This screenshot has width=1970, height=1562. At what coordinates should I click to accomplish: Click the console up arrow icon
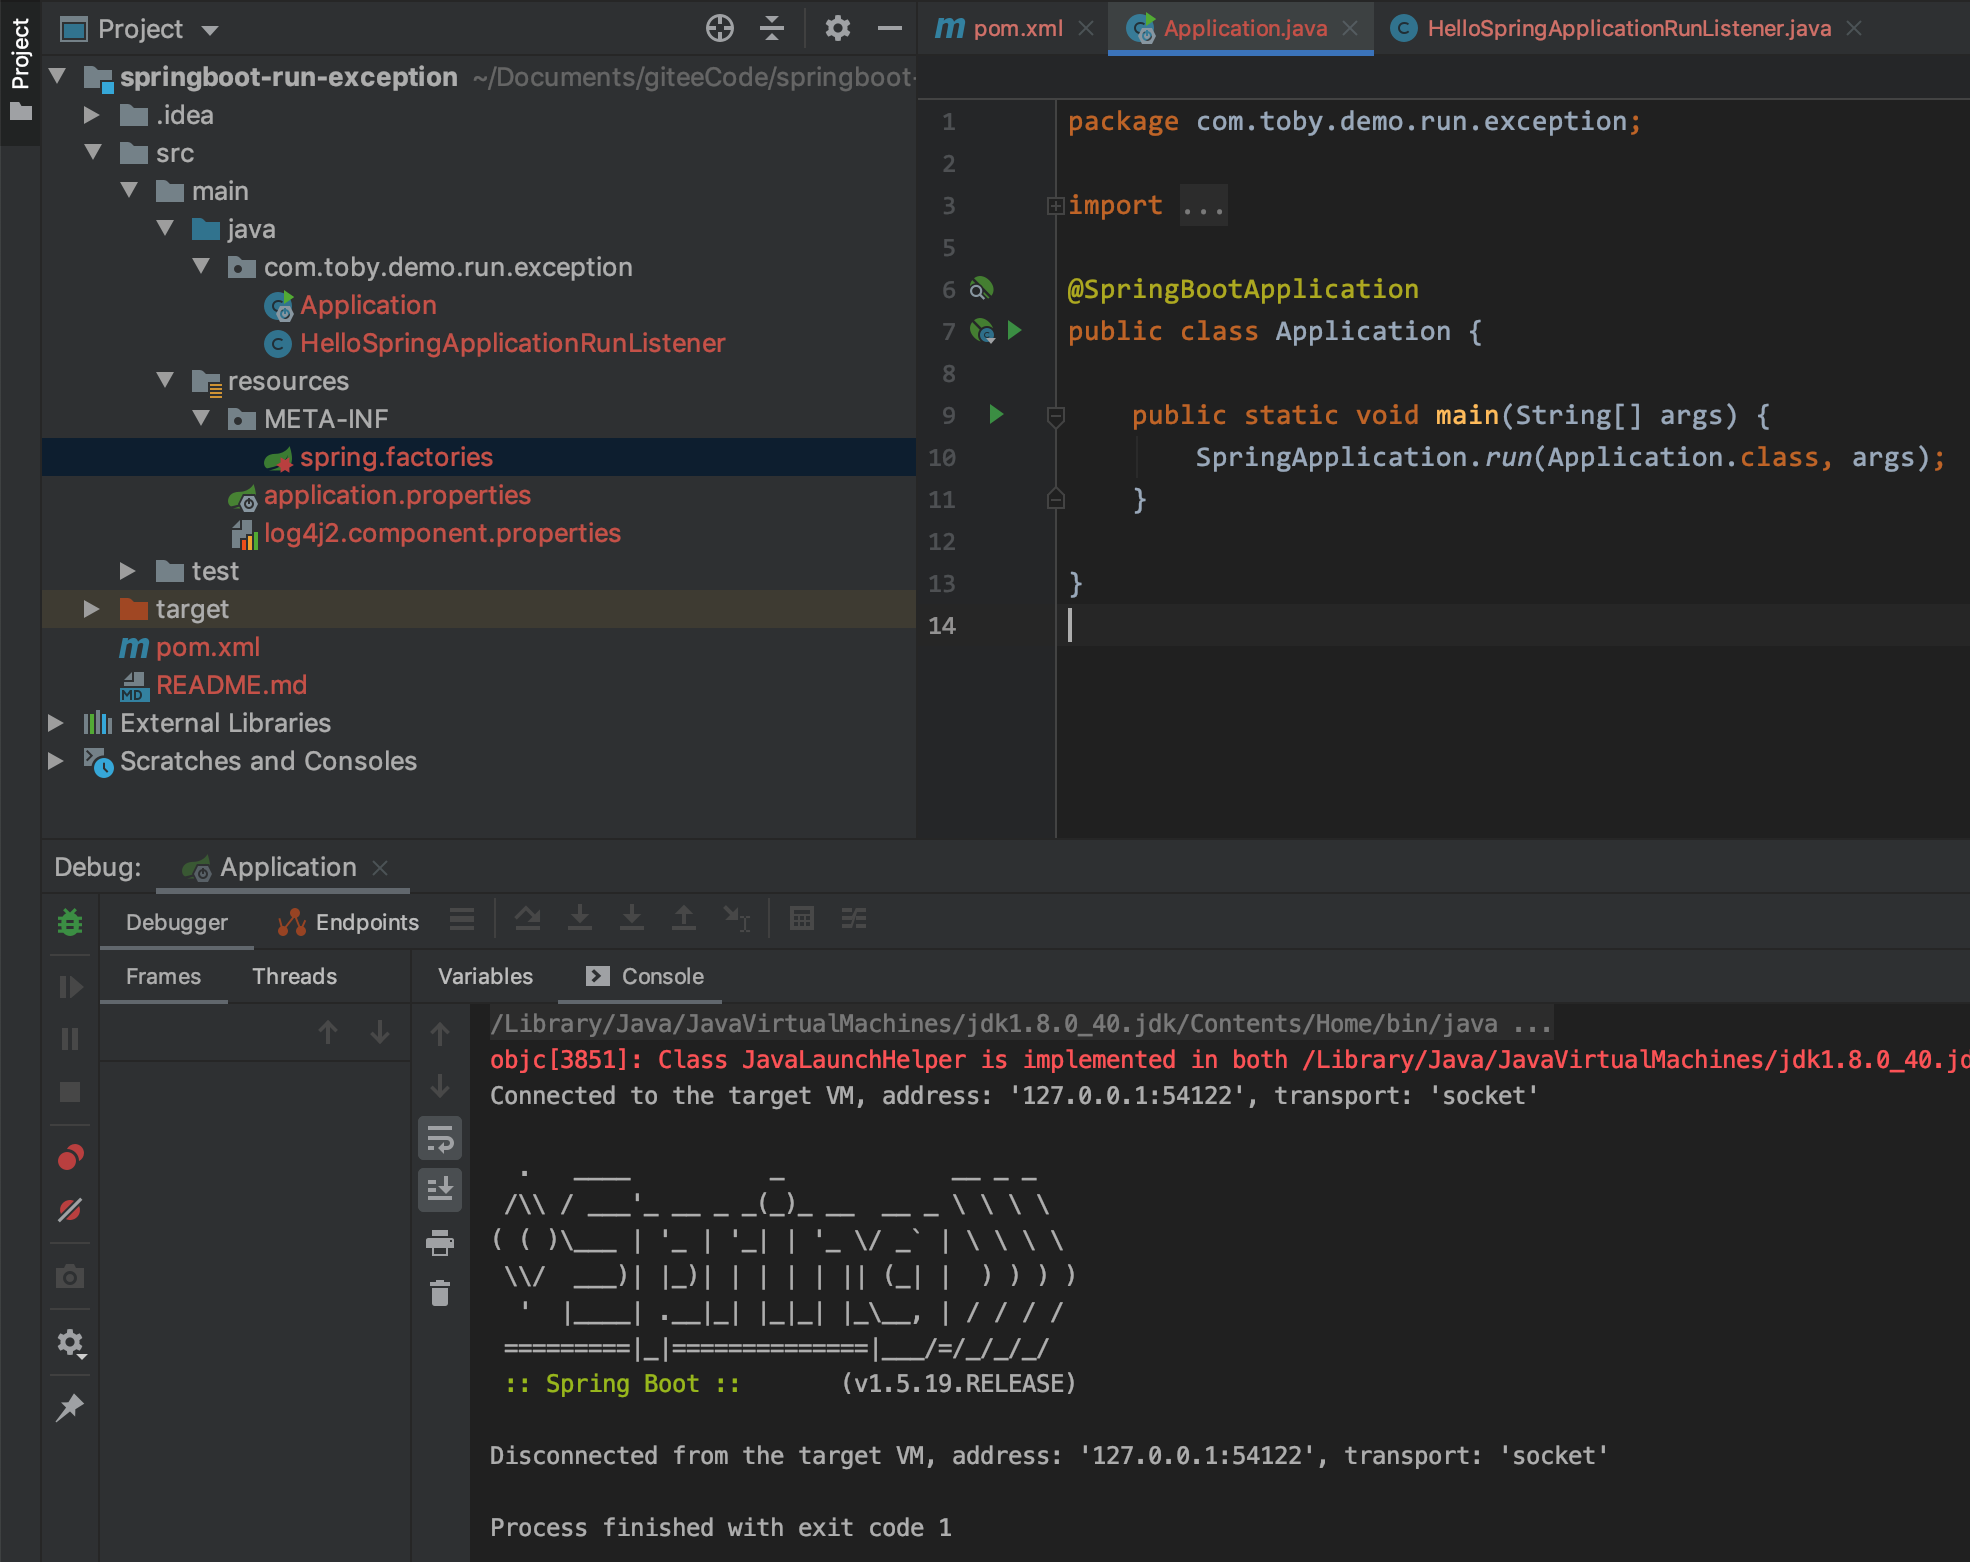point(440,1034)
